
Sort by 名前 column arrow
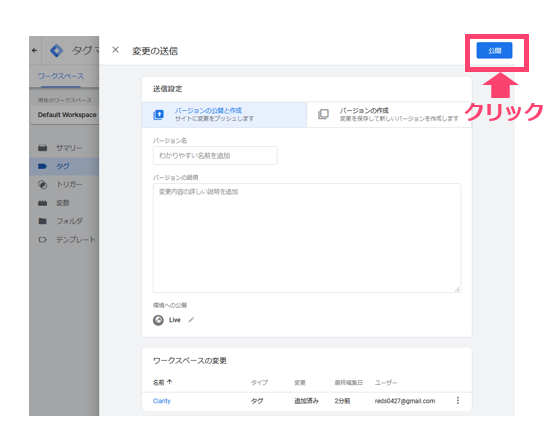click(x=170, y=382)
